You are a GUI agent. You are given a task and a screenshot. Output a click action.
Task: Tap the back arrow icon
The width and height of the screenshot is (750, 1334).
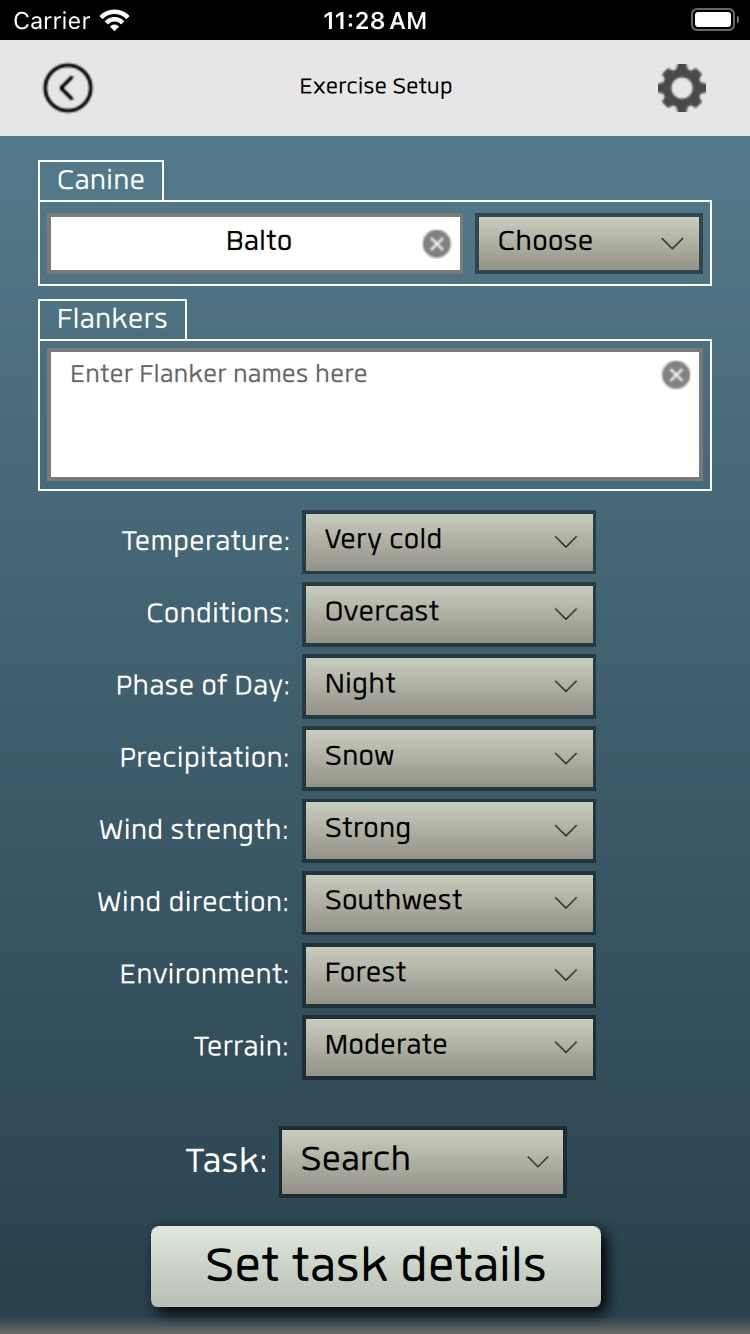point(68,88)
